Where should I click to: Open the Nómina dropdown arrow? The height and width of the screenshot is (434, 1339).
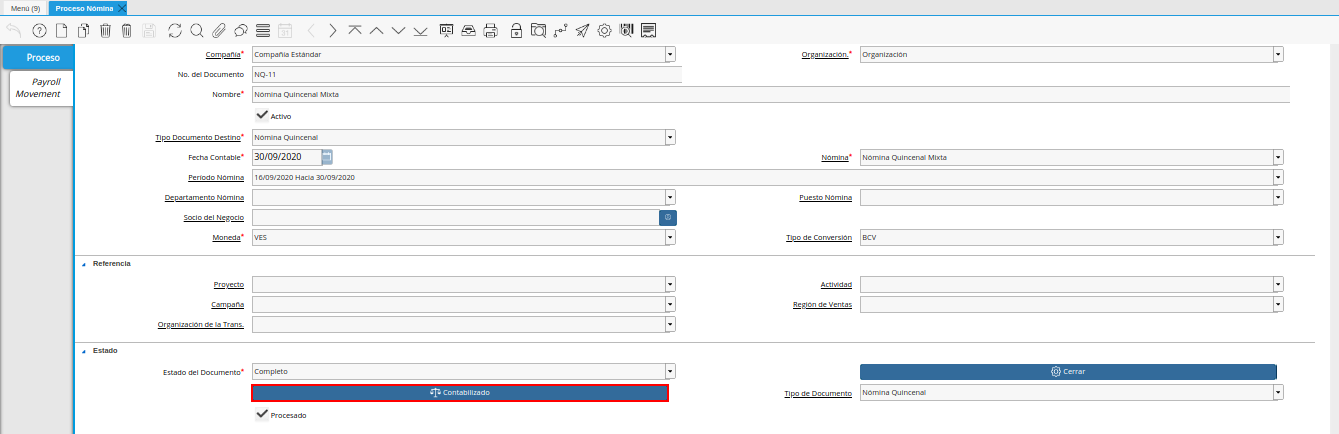[1278, 157]
